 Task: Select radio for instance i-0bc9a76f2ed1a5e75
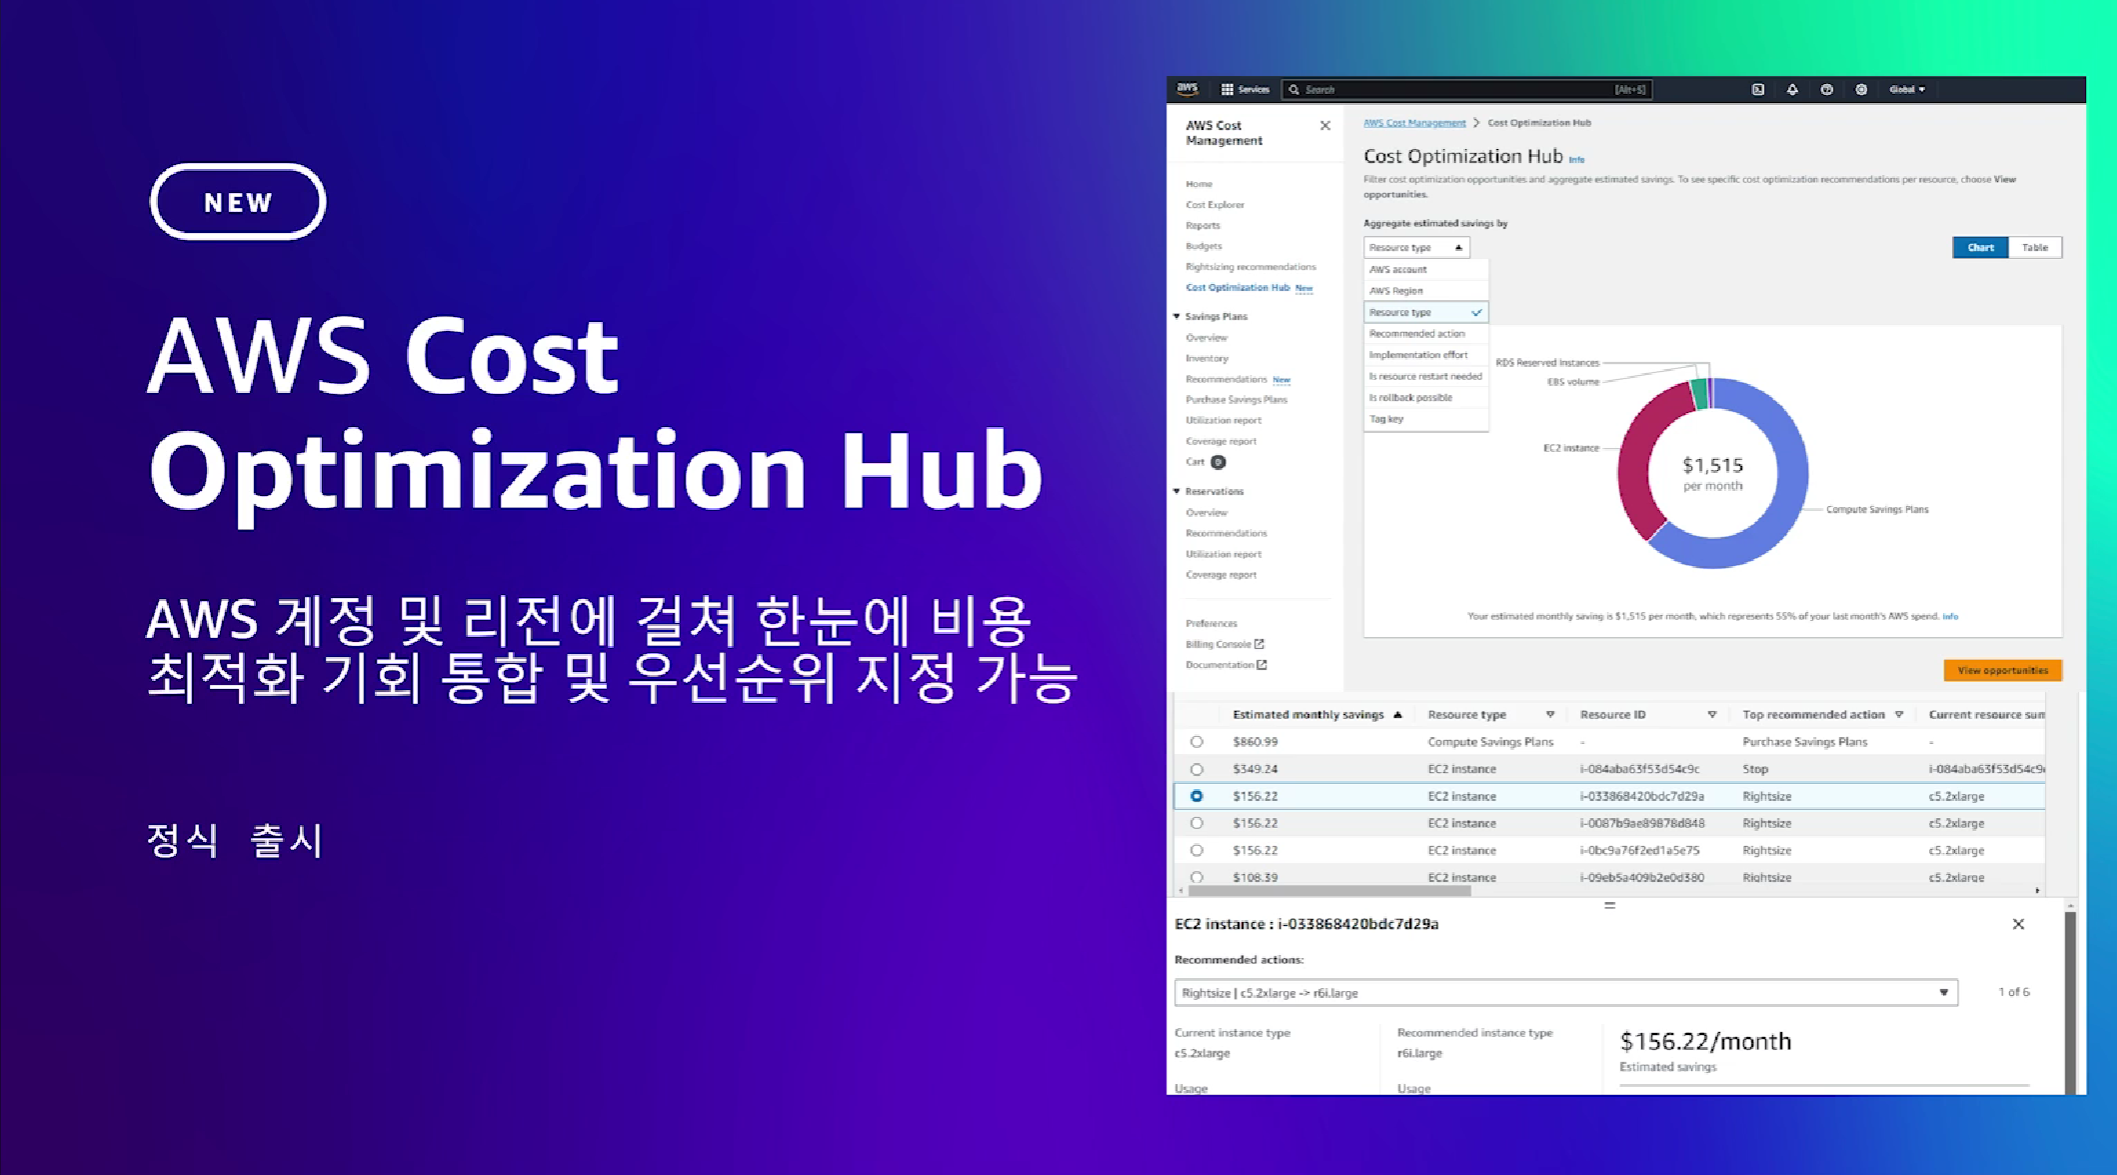pos(1196,850)
